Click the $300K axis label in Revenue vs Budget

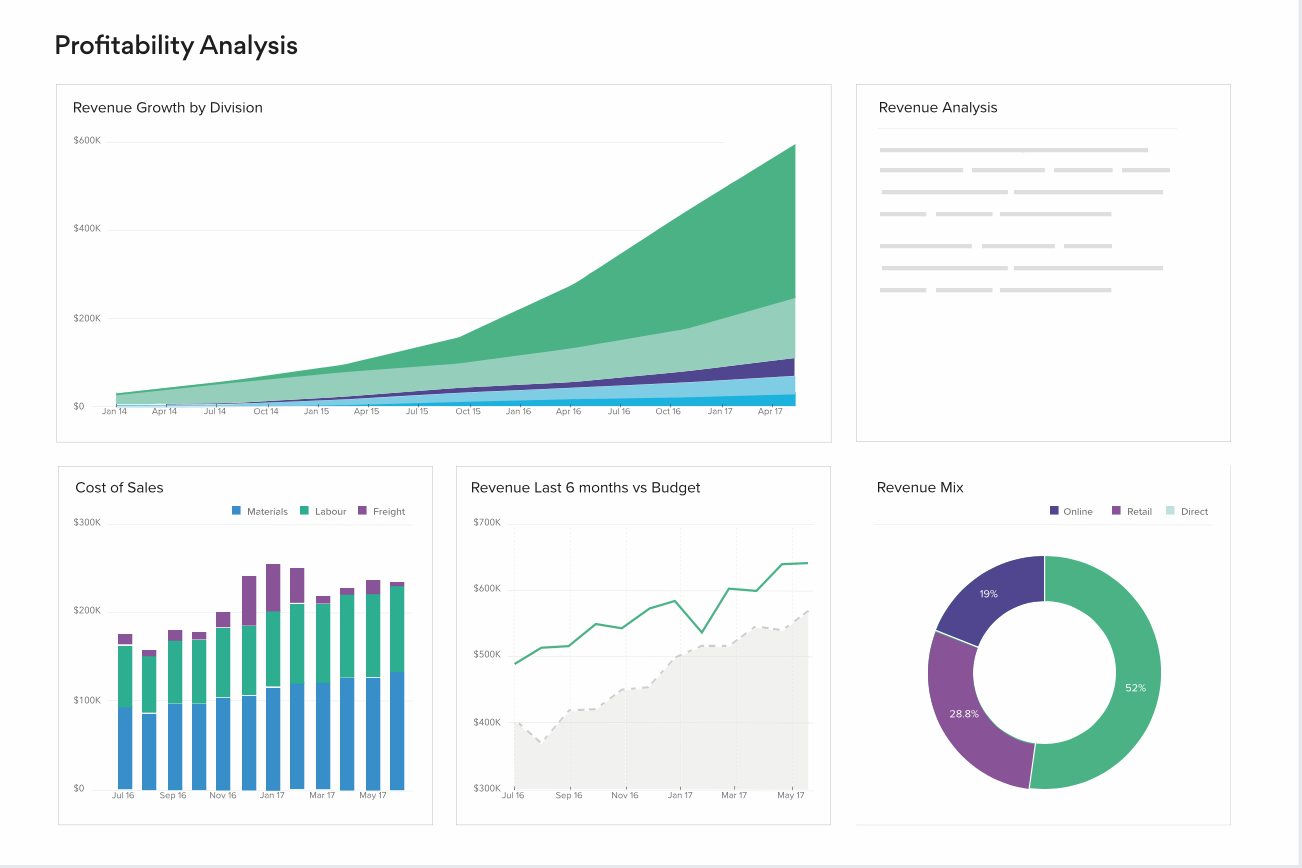(x=487, y=788)
